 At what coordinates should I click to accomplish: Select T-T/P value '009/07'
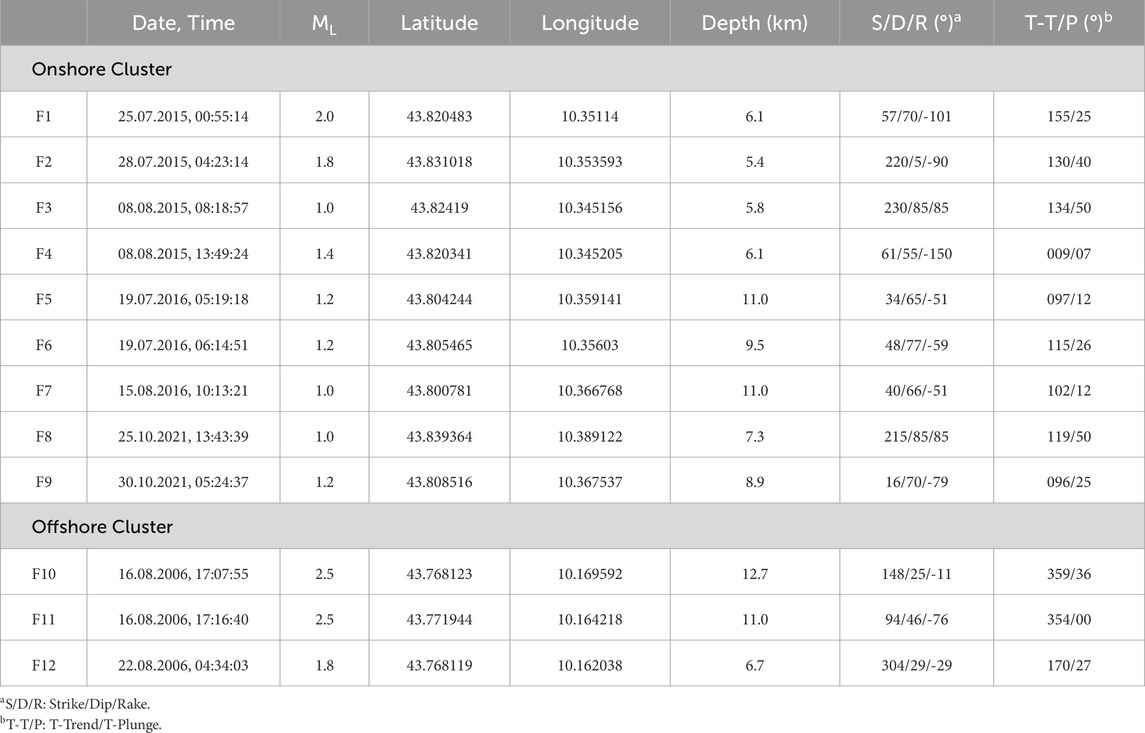[x=1069, y=254]
